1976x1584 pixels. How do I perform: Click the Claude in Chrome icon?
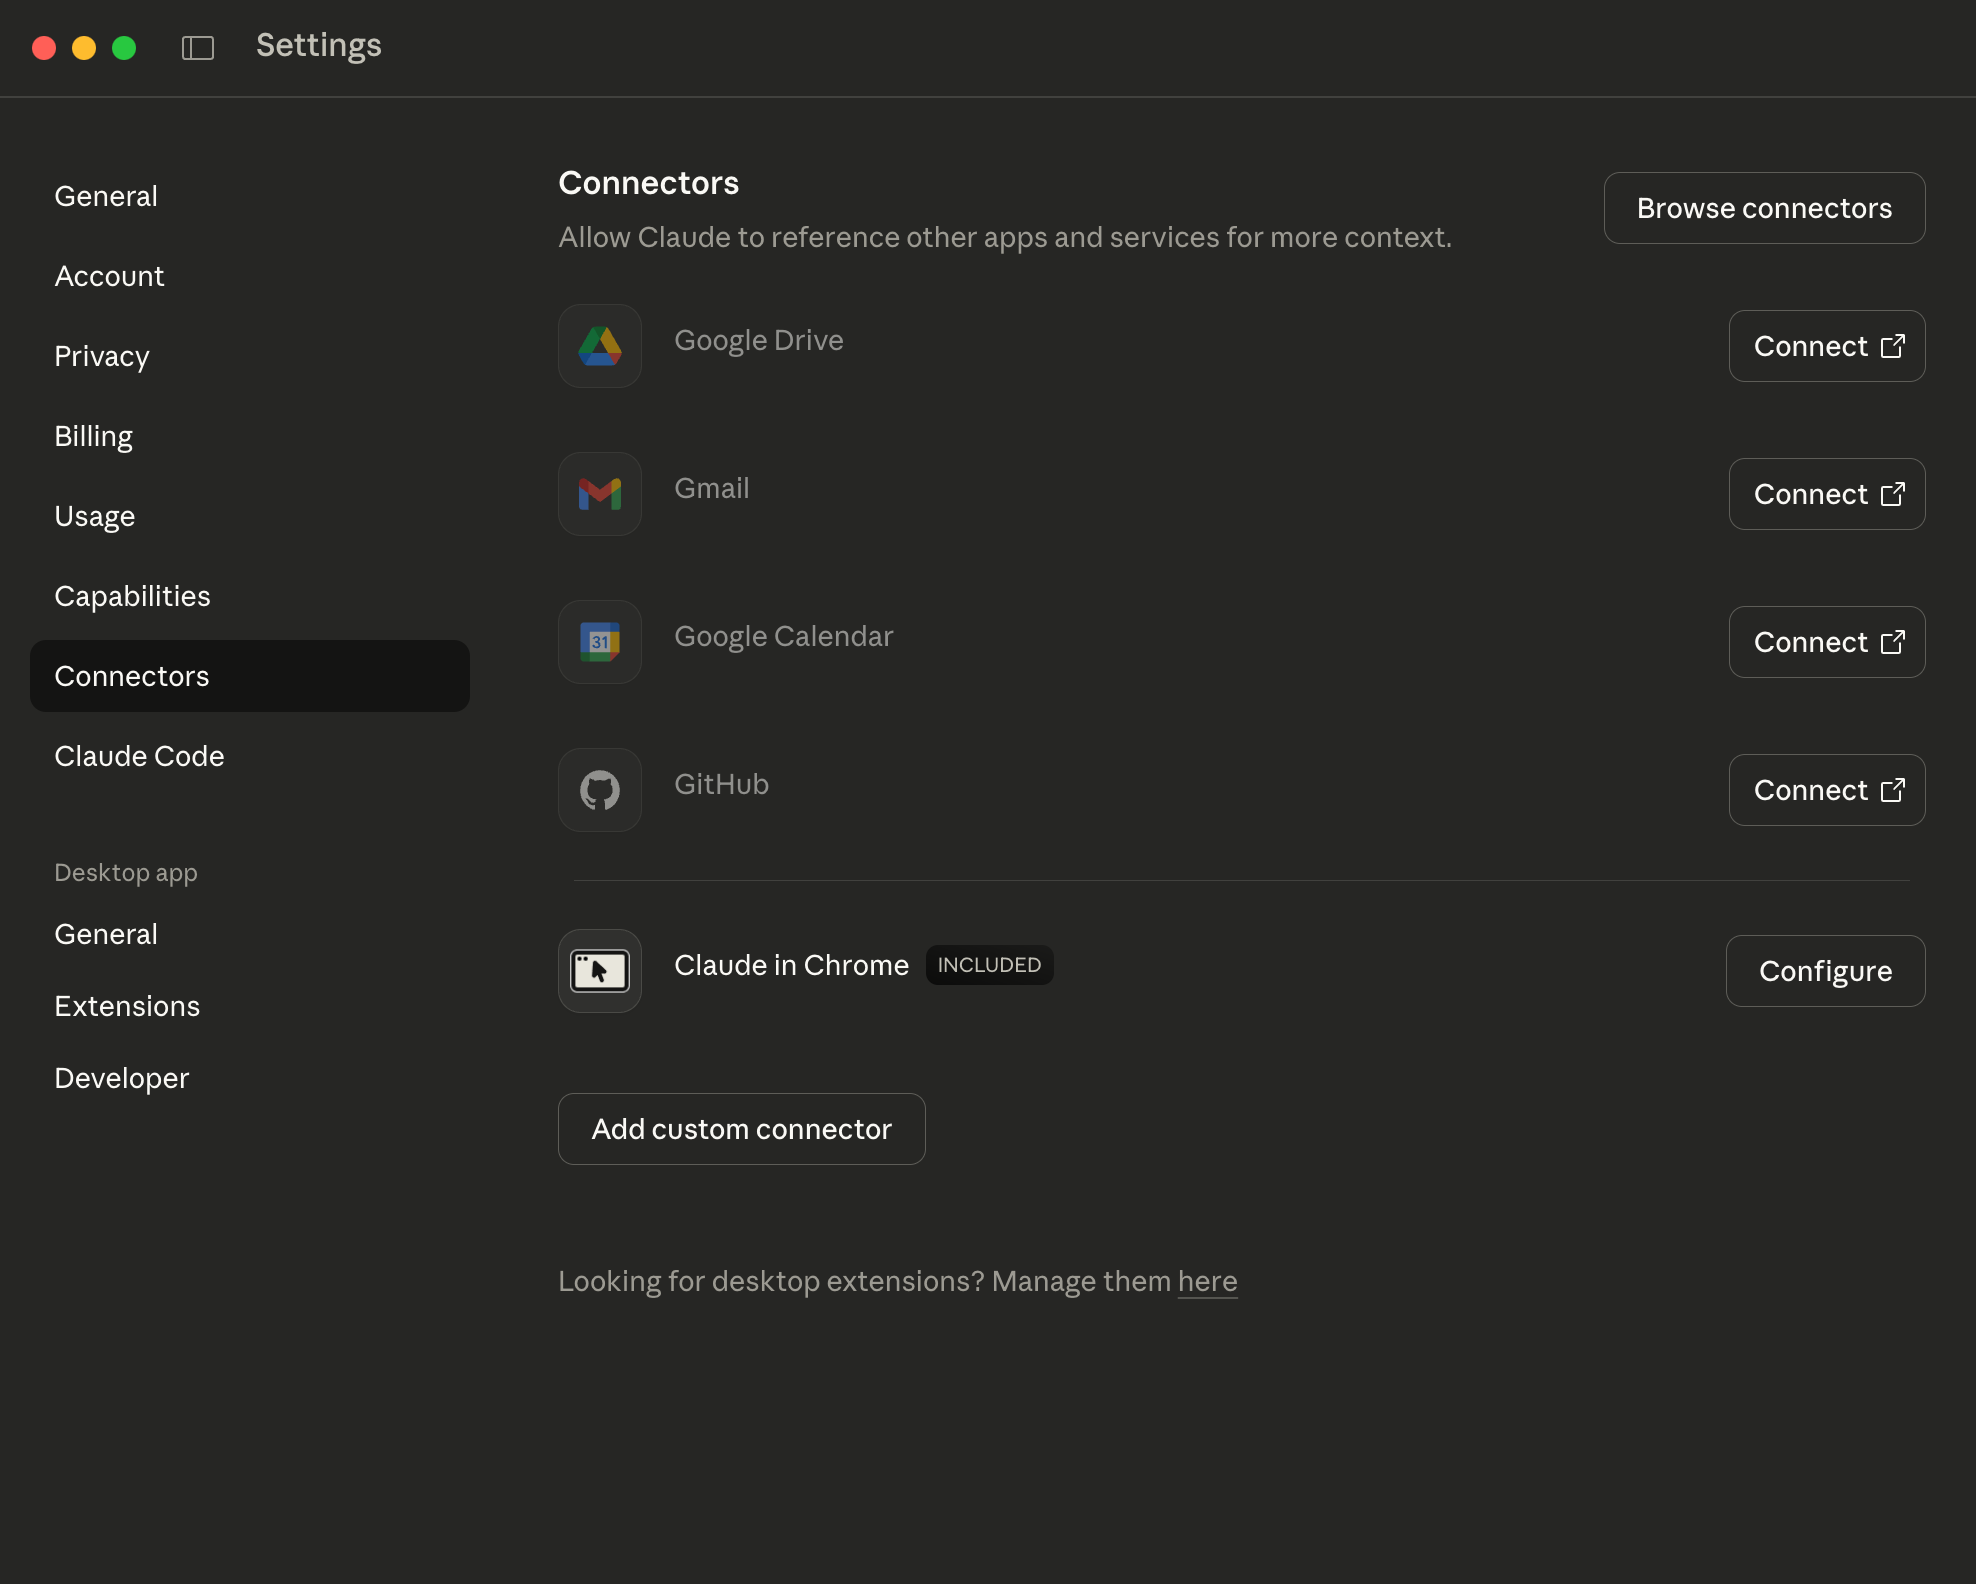pos(599,970)
